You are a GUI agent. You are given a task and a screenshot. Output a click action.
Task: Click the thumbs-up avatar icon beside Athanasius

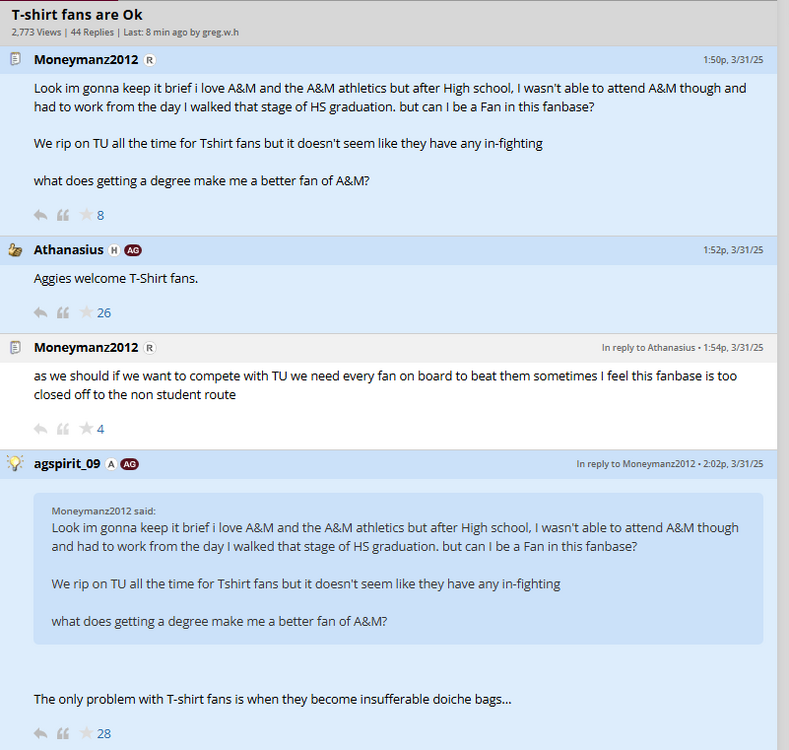15,250
